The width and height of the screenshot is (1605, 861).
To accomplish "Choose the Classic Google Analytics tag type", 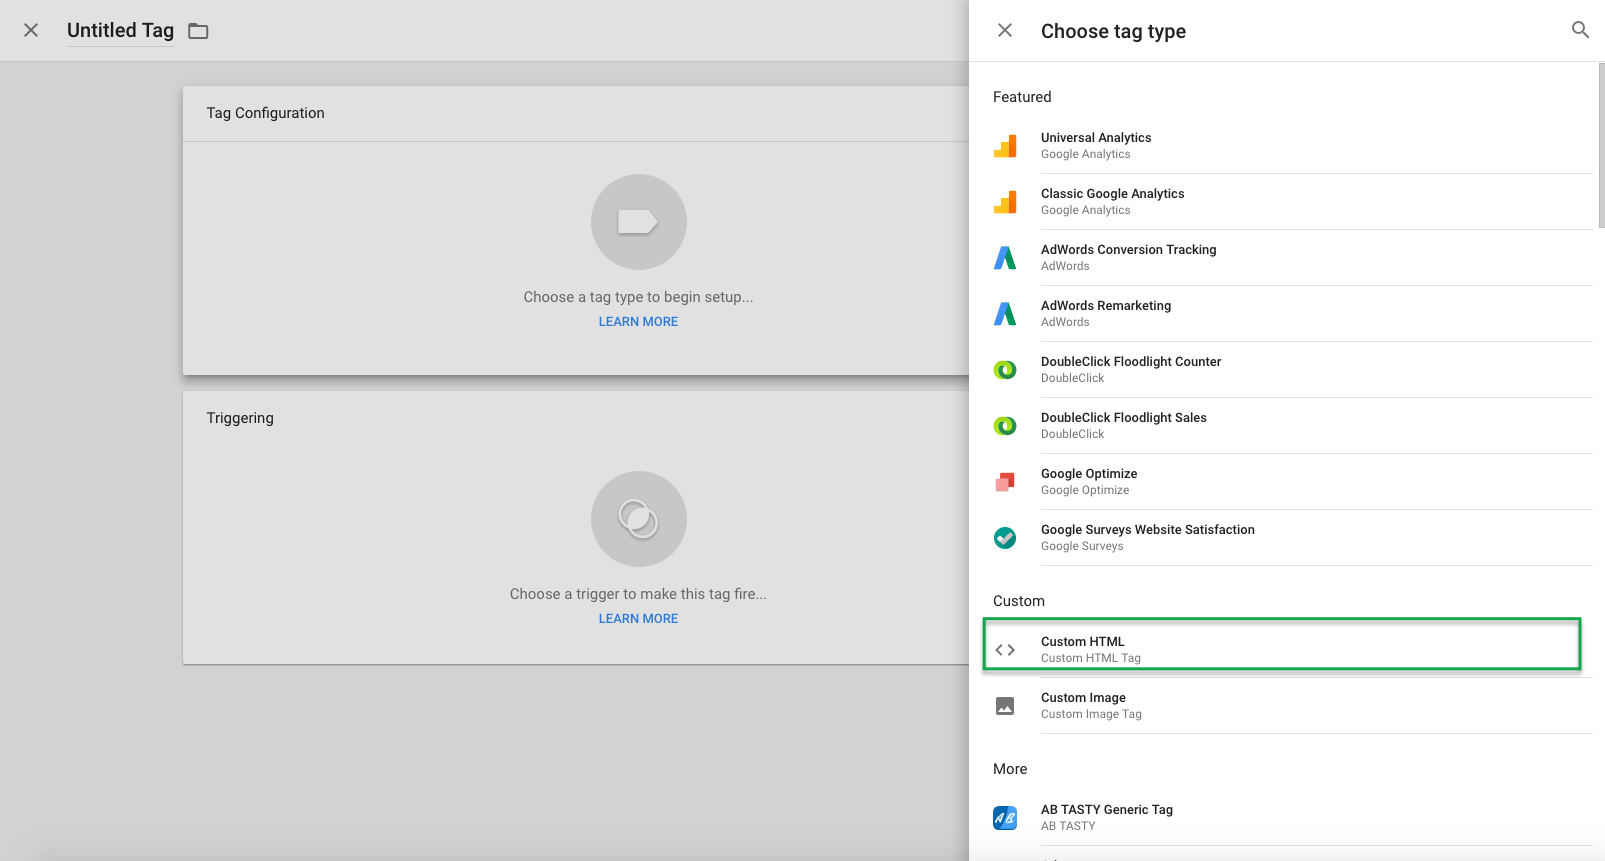I will pyautogui.click(x=1112, y=201).
